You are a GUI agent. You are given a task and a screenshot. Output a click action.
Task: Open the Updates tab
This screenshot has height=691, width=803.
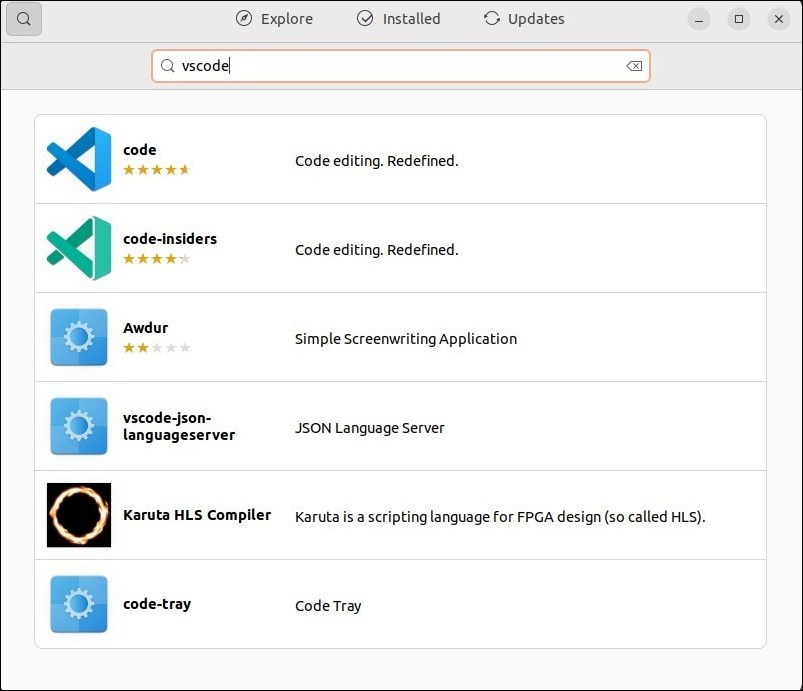coord(524,19)
